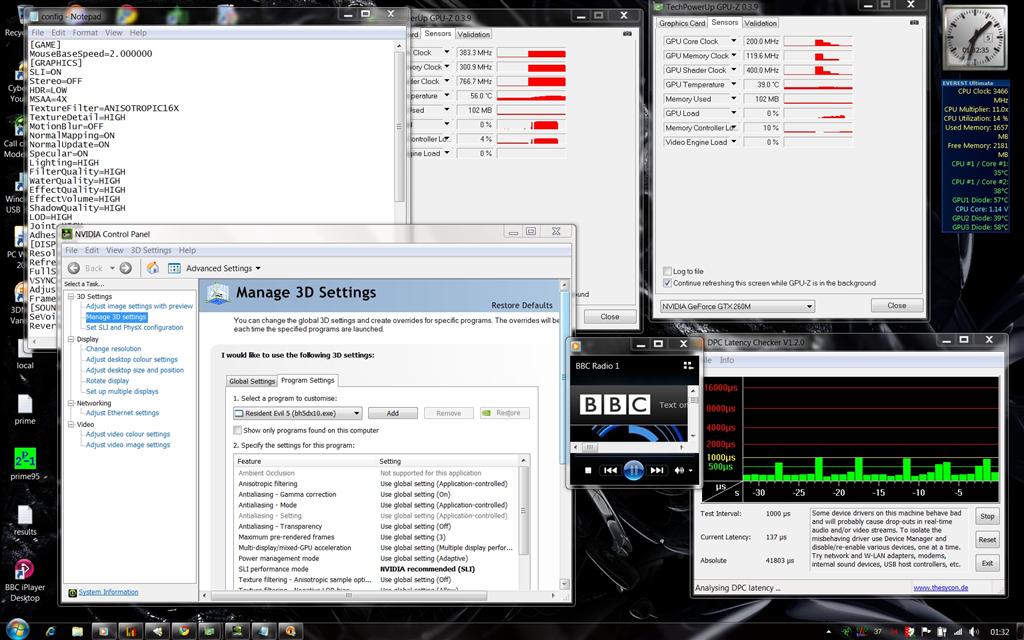Select the prime text file on desktop
The image size is (1024, 640).
click(x=25, y=409)
